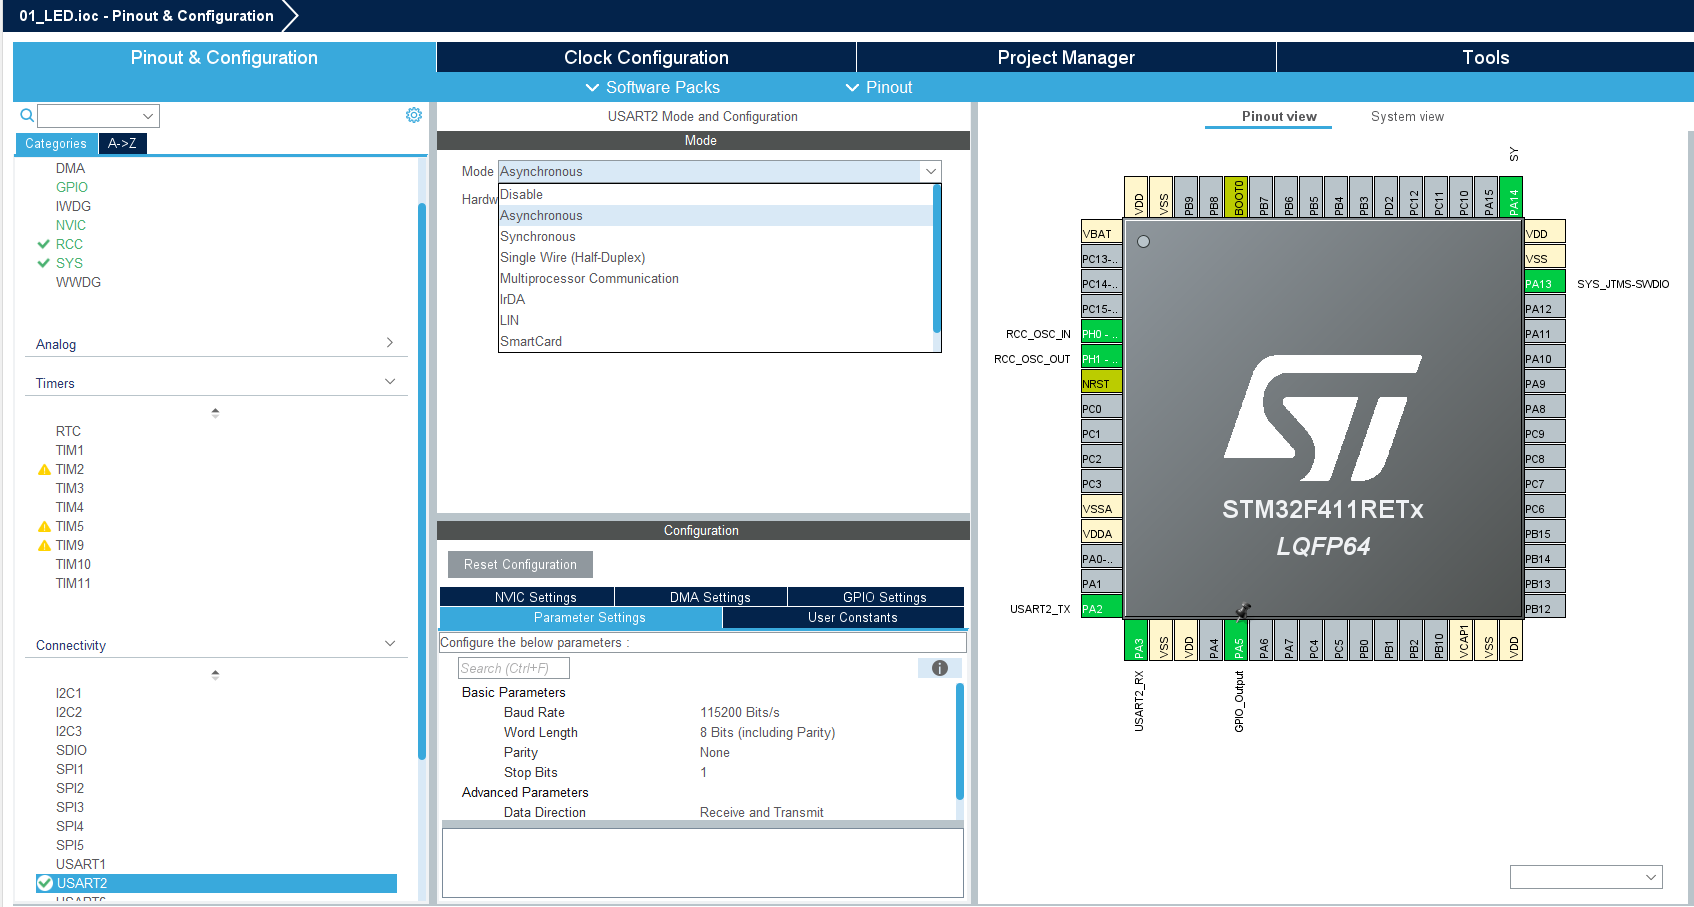Select the green PA13 pin on the chip

point(1544,283)
